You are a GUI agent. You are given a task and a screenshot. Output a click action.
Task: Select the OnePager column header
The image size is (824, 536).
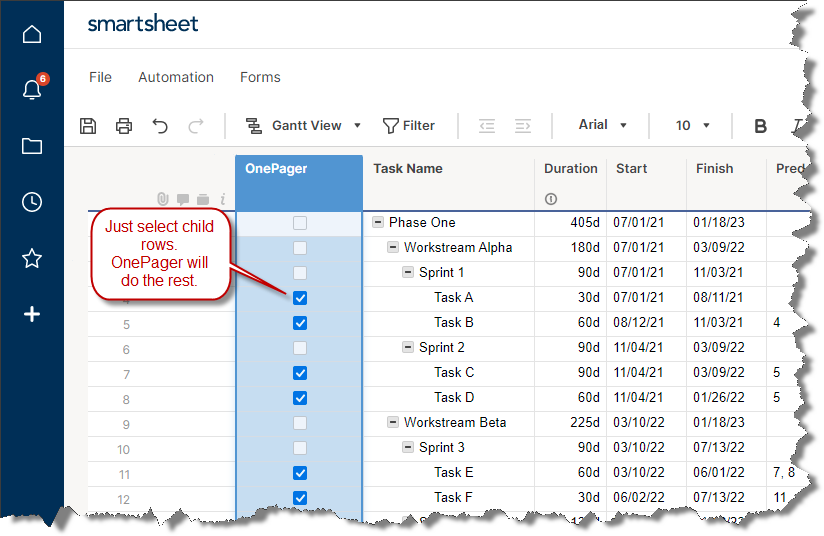click(x=299, y=183)
